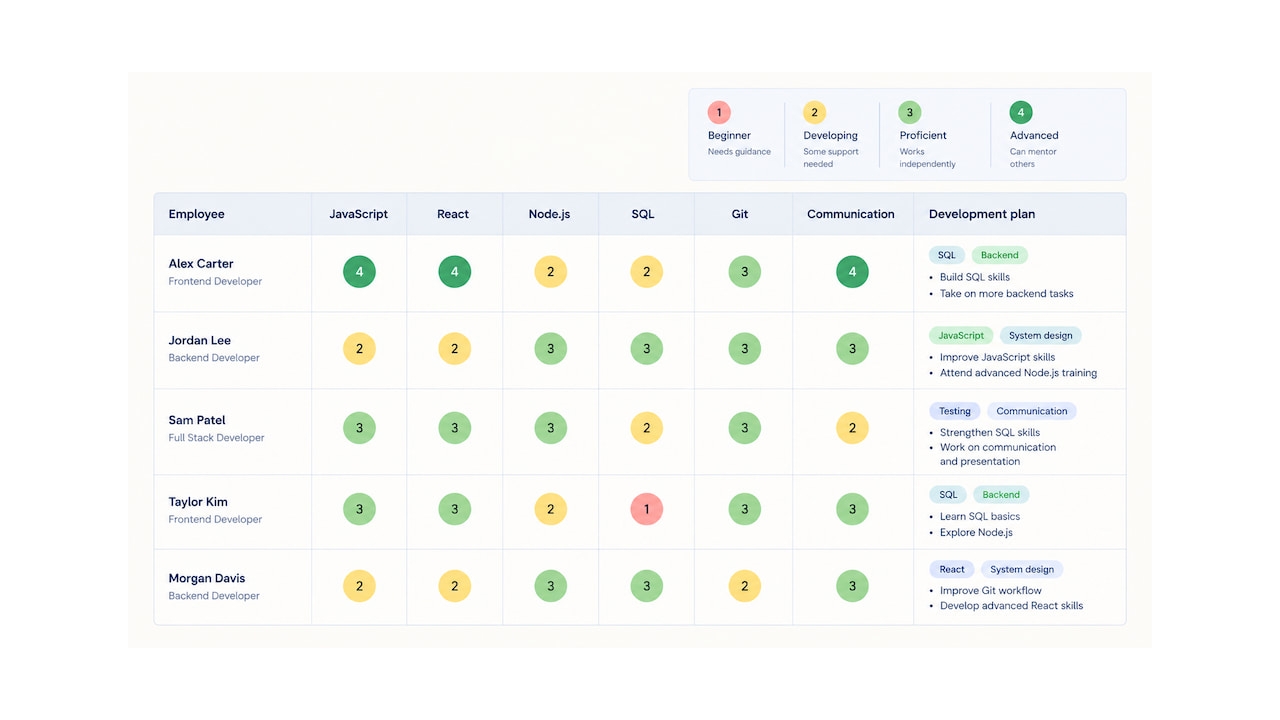1280x720 pixels.
Task: Click the Advanced level 4 legend circle
Action: [1021, 113]
